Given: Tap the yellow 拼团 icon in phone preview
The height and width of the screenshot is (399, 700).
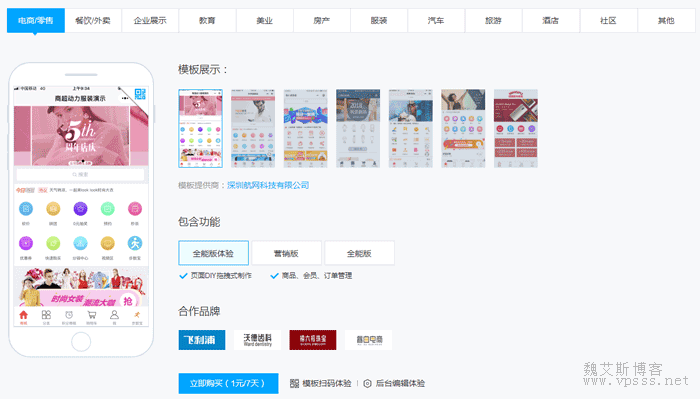Looking at the screenshot, I should tap(53, 208).
